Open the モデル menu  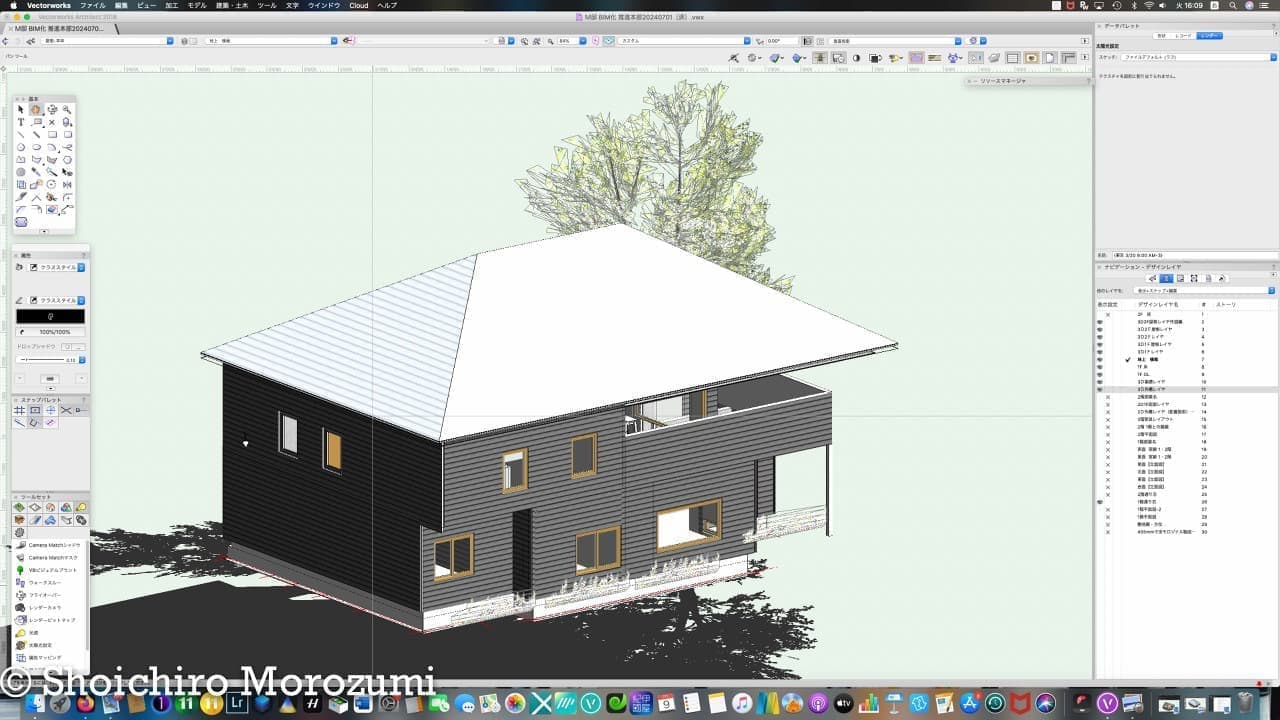[x=197, y=5]
